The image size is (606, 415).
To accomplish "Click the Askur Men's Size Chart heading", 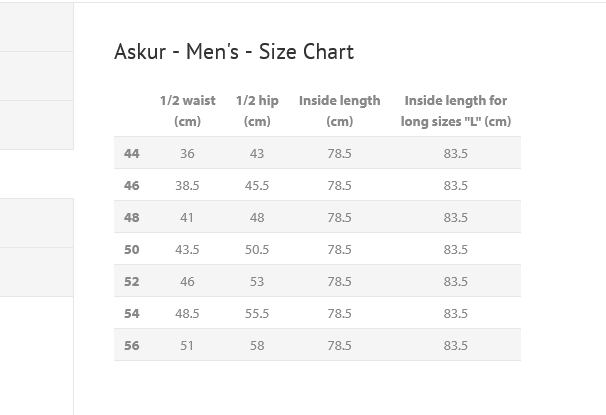I will coord(234,52).
